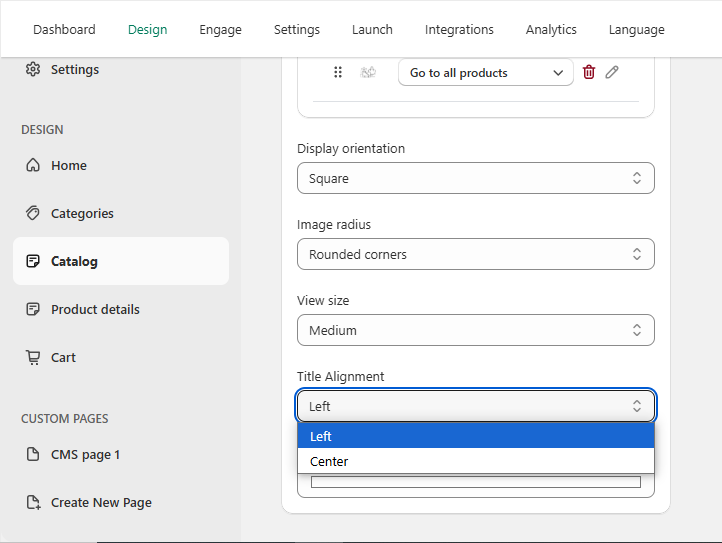Edit the item using pencil icon

click(611, 72)
